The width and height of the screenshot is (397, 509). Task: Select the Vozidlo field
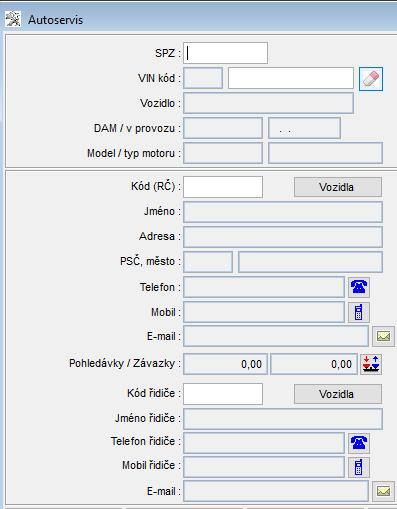click(268, 103)
